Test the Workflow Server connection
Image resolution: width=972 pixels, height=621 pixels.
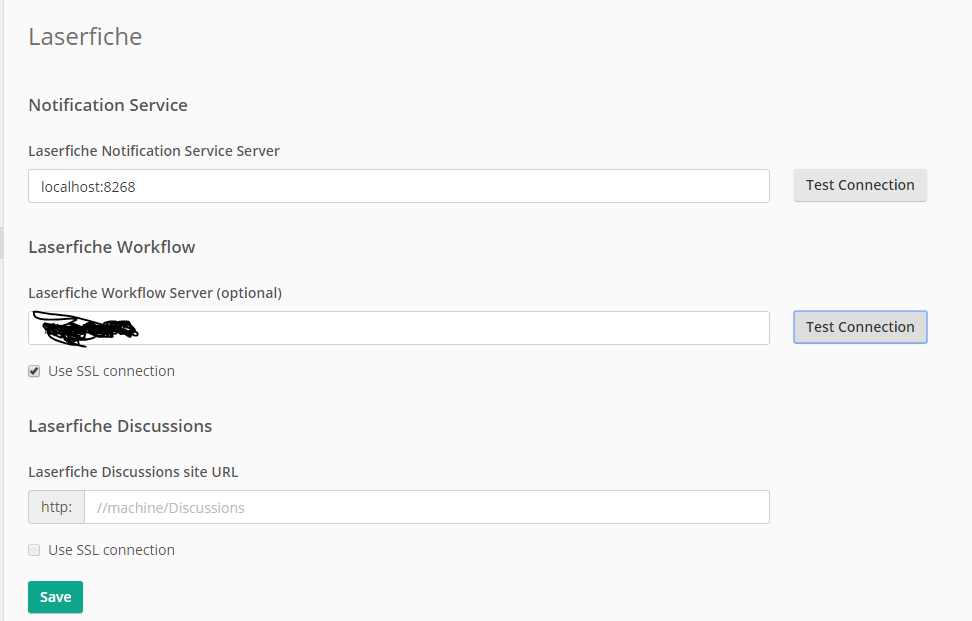(x=860, y=327)
